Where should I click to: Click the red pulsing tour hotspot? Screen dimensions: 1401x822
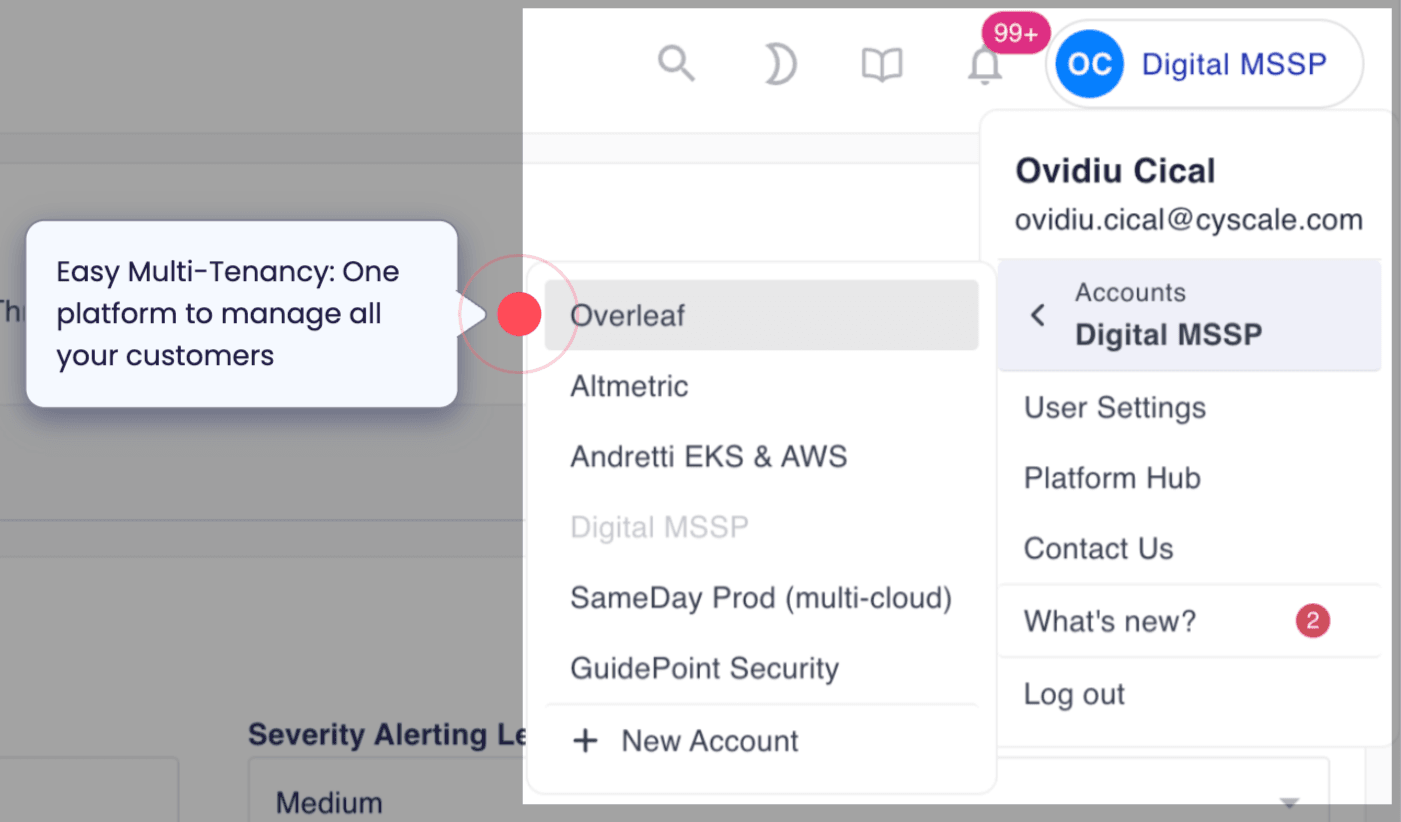tap(518, 313)
